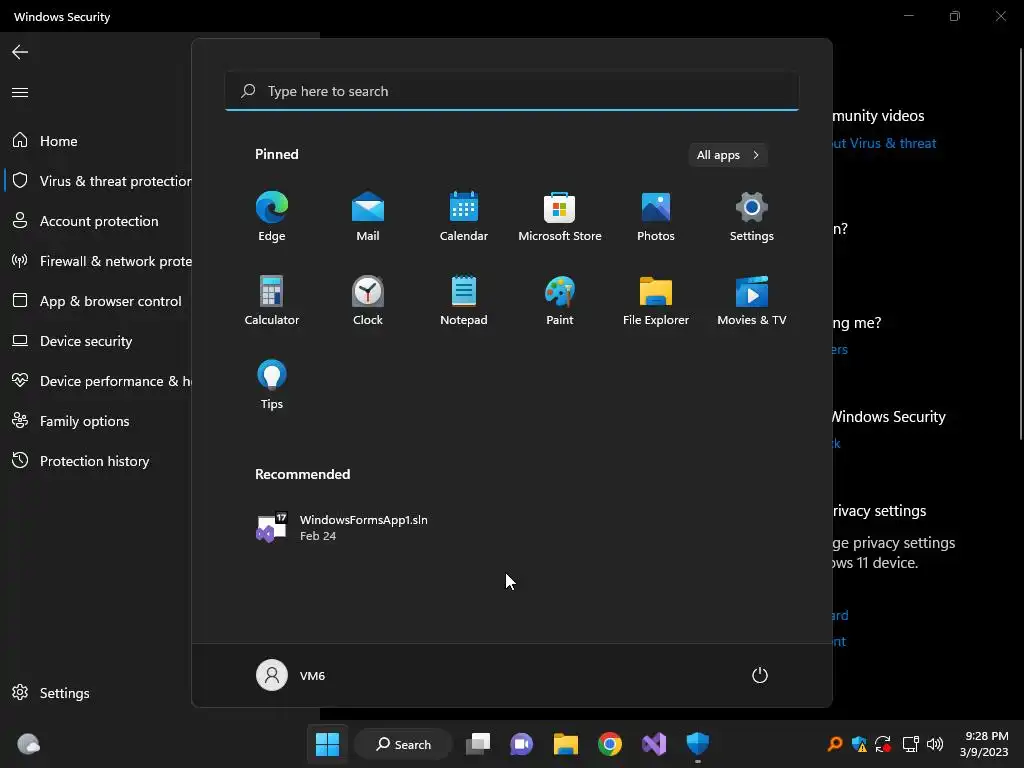The width and height of the screenshot is (1024, 768).
Task: Open the recommended WindowsFormsApp1.sln file
Action: (x=343, y=527)
